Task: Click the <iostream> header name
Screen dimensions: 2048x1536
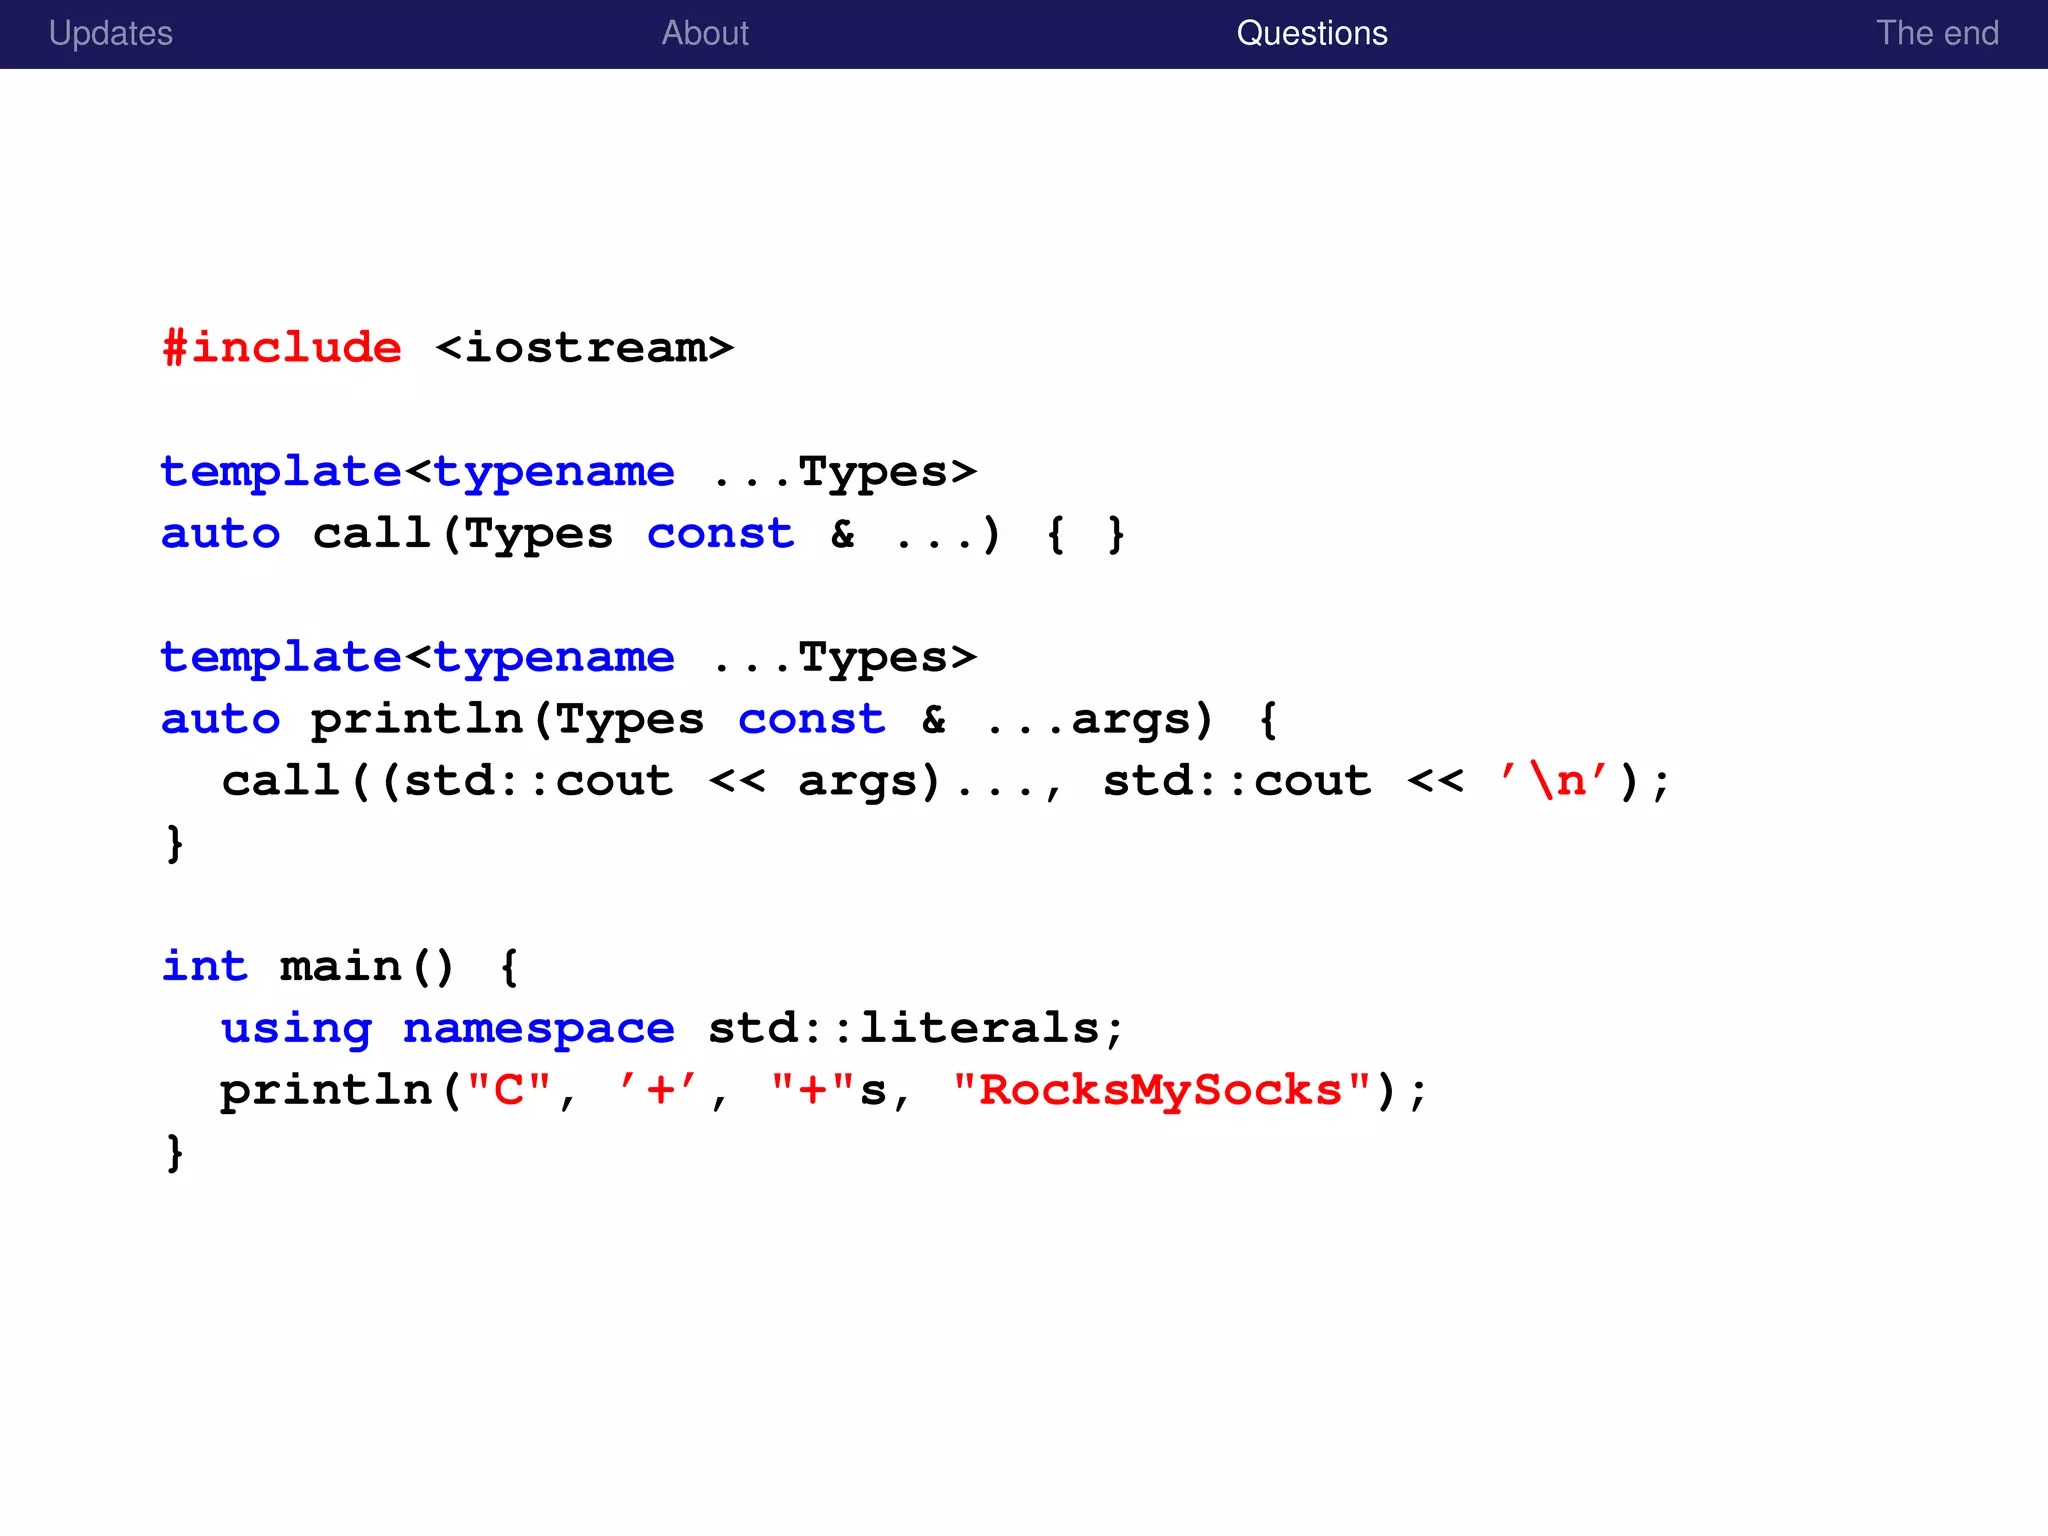Action: tap(585, 348)
